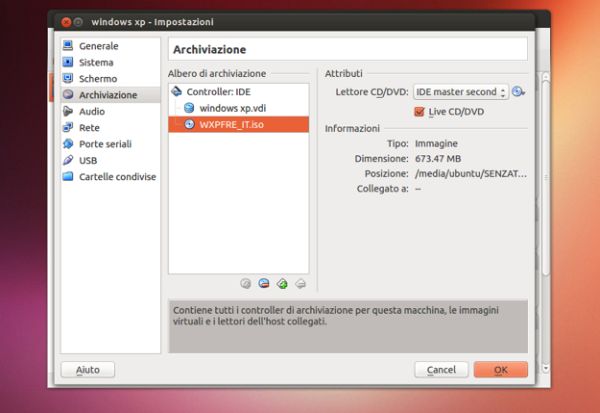The height and width of the screenshot is (413, 600).
Task: Select the USB settings category
Action: point(88,160)
